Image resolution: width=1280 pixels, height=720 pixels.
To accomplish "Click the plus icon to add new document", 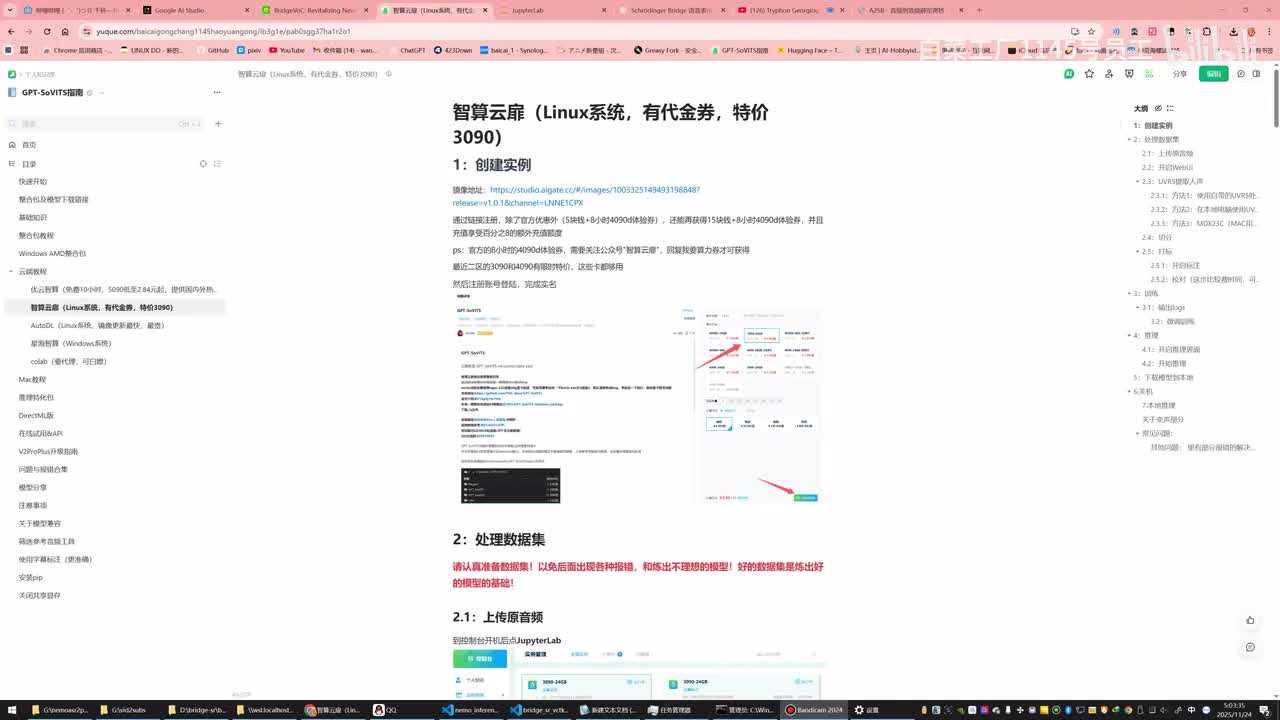I will pyautogui.click(x=218, y=124).
